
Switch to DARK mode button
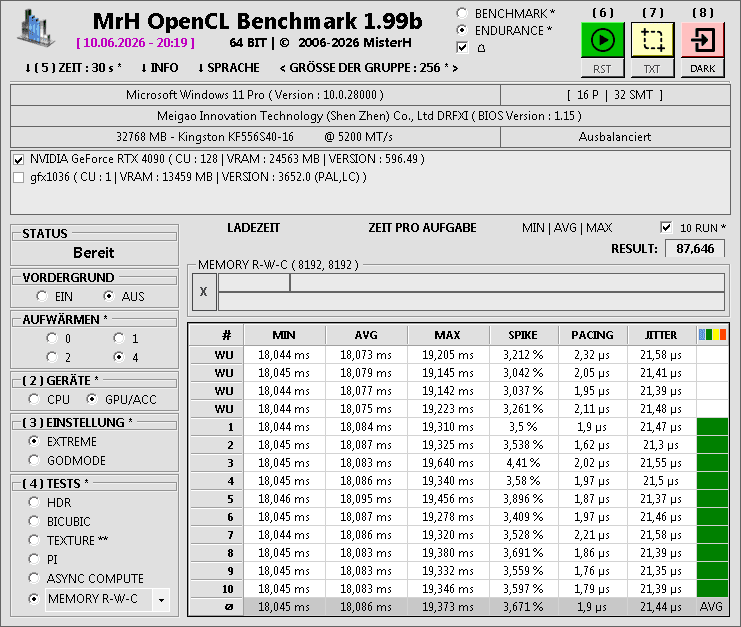click(702, 69)
